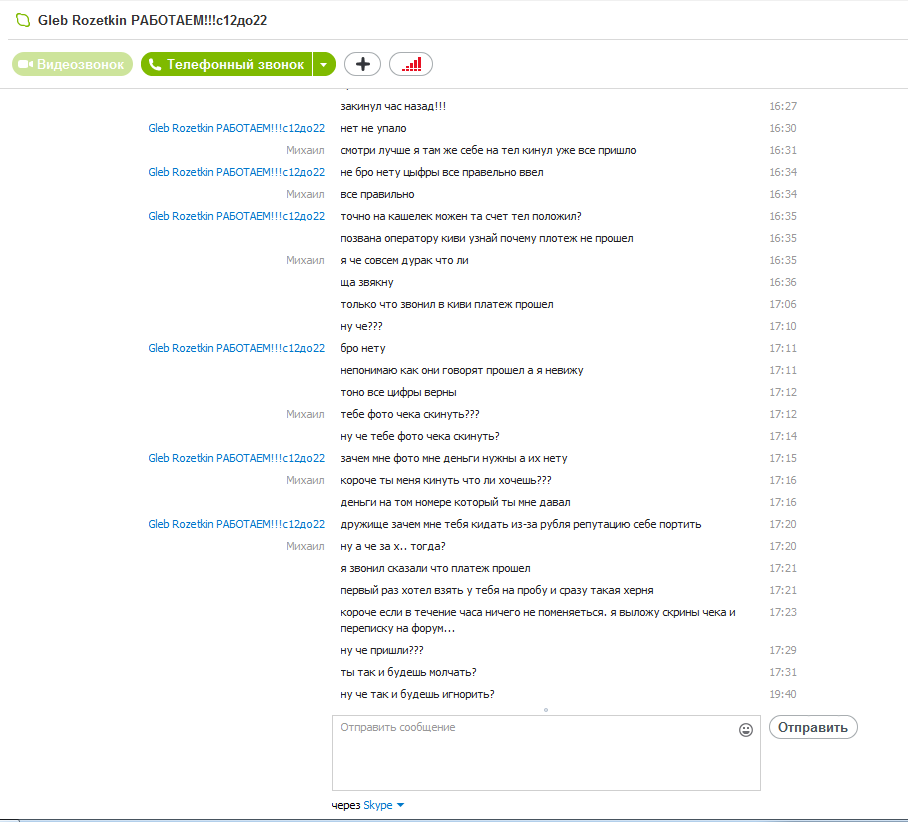Select the message 'ща звякну'
The image size is (908, 822).
click(x=367, y=283)
